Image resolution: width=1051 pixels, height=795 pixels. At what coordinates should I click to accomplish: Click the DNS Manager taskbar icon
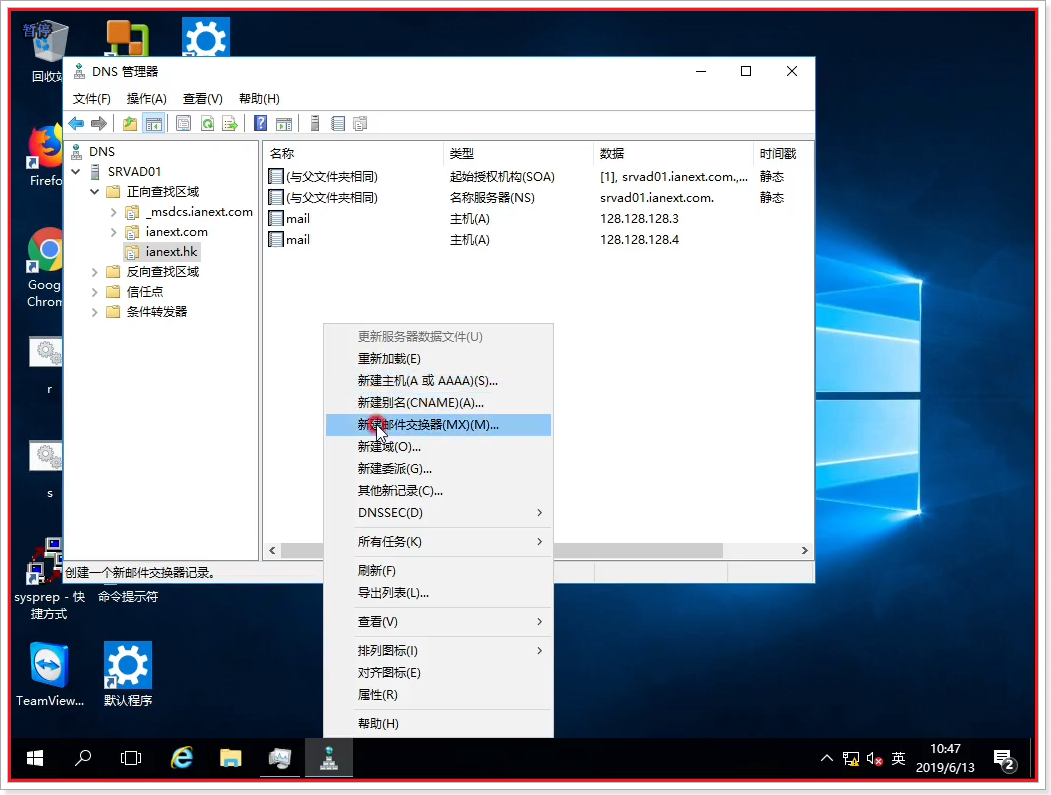pos(328,758)
